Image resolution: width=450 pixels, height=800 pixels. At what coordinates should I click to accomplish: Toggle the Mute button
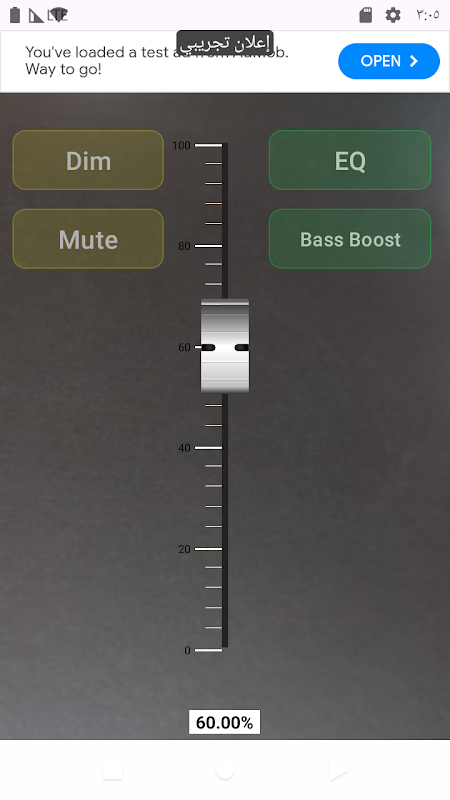pyautogui.click(x=88, y=239)
